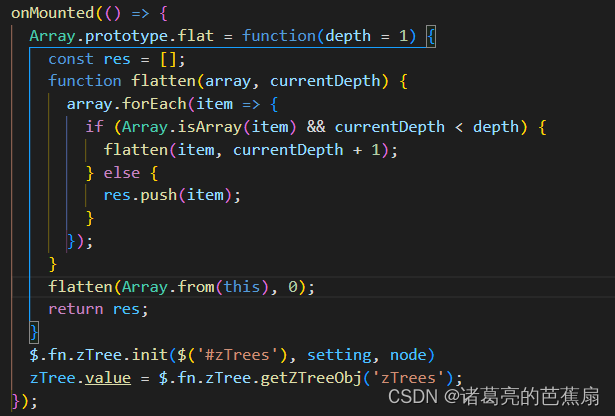Click highlighted closing brace below 'return res;'
615x416 pixels.
34,332
